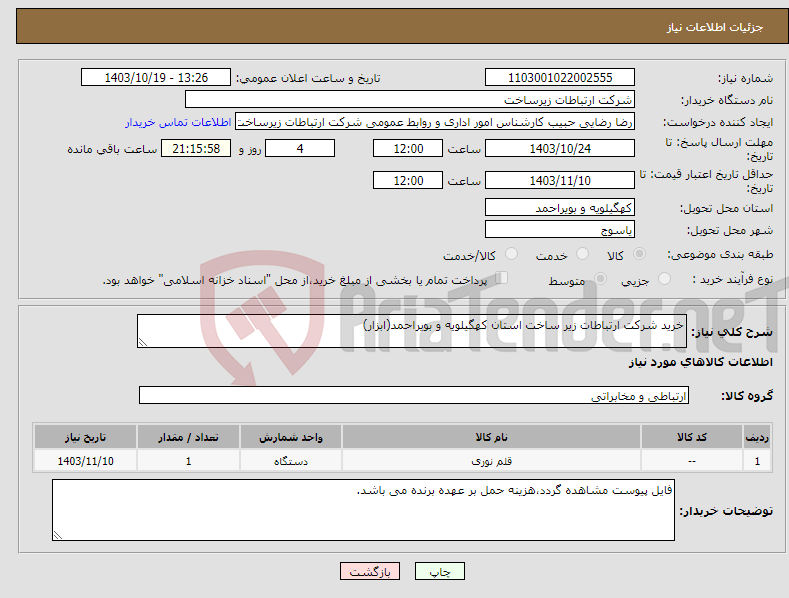This screenshot has width=789, height=598.
Task: Click the تاریخ نیاز column header
Action: coord(85,437)
